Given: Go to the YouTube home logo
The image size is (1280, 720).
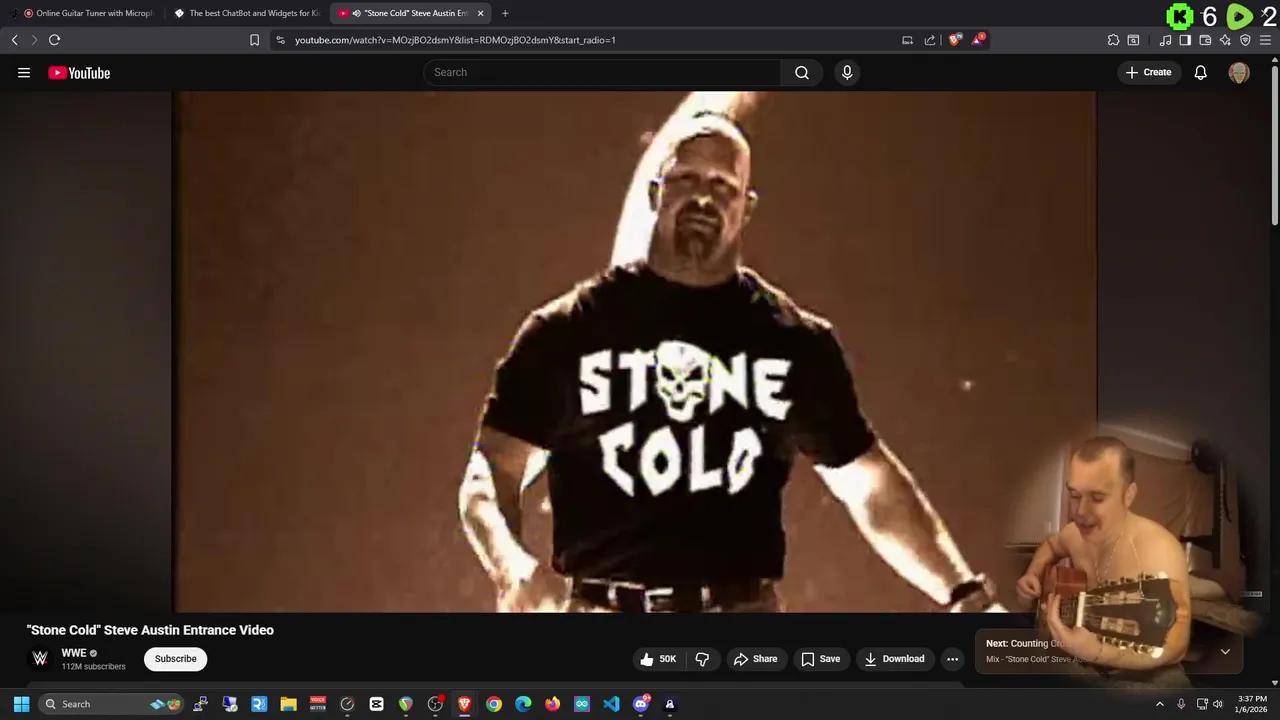Looking at the screenshot, I should [79, 72].
